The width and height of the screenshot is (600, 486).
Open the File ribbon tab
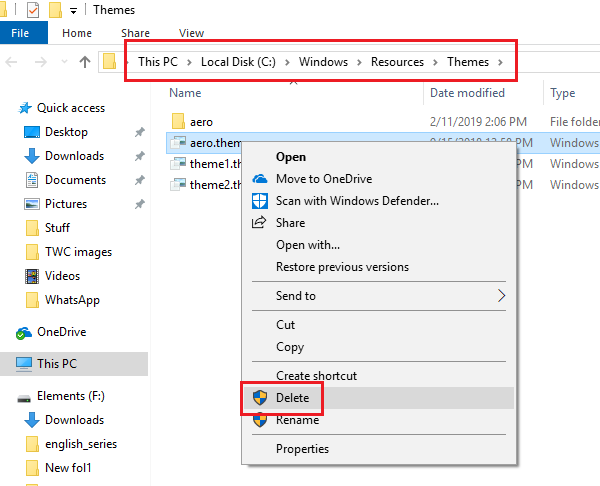(20, 33)
